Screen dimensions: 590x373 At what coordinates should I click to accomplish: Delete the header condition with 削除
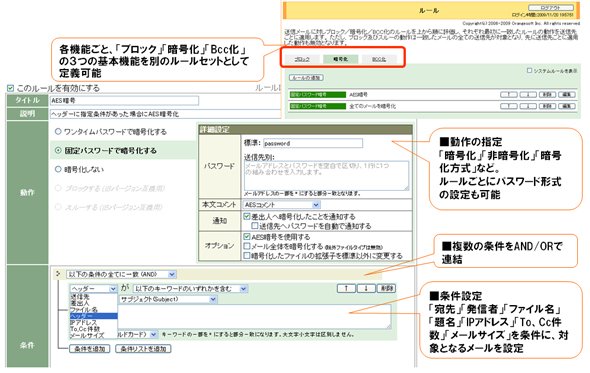pyautogui.click(x=386, y=288)
